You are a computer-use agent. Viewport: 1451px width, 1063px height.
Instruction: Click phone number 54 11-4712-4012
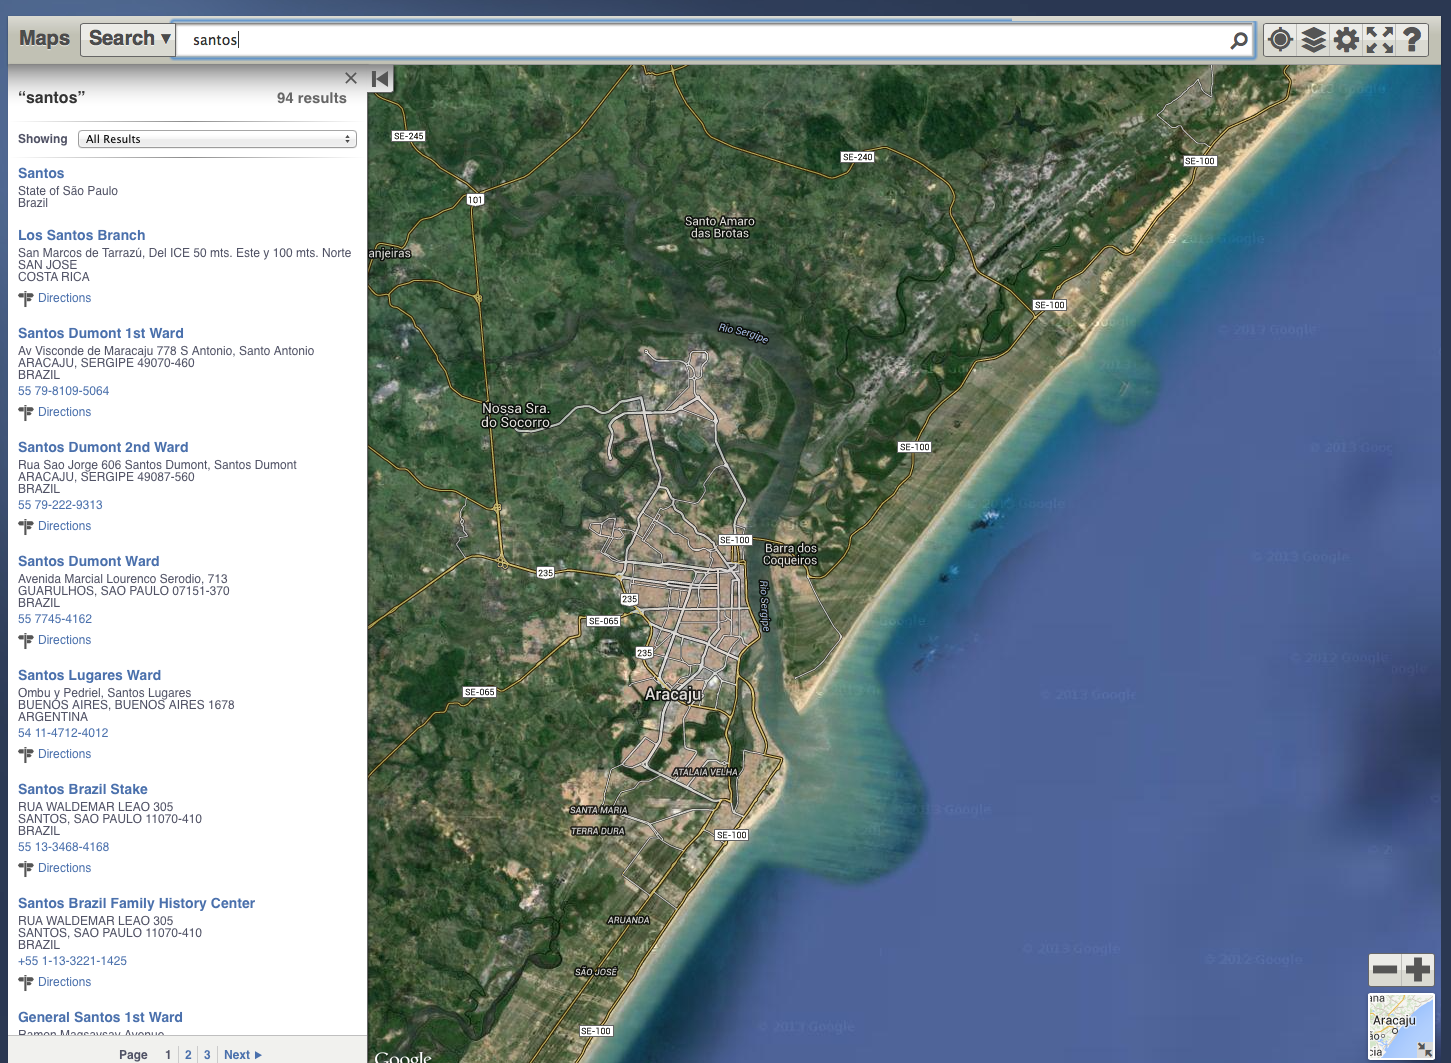coord(63,733)
